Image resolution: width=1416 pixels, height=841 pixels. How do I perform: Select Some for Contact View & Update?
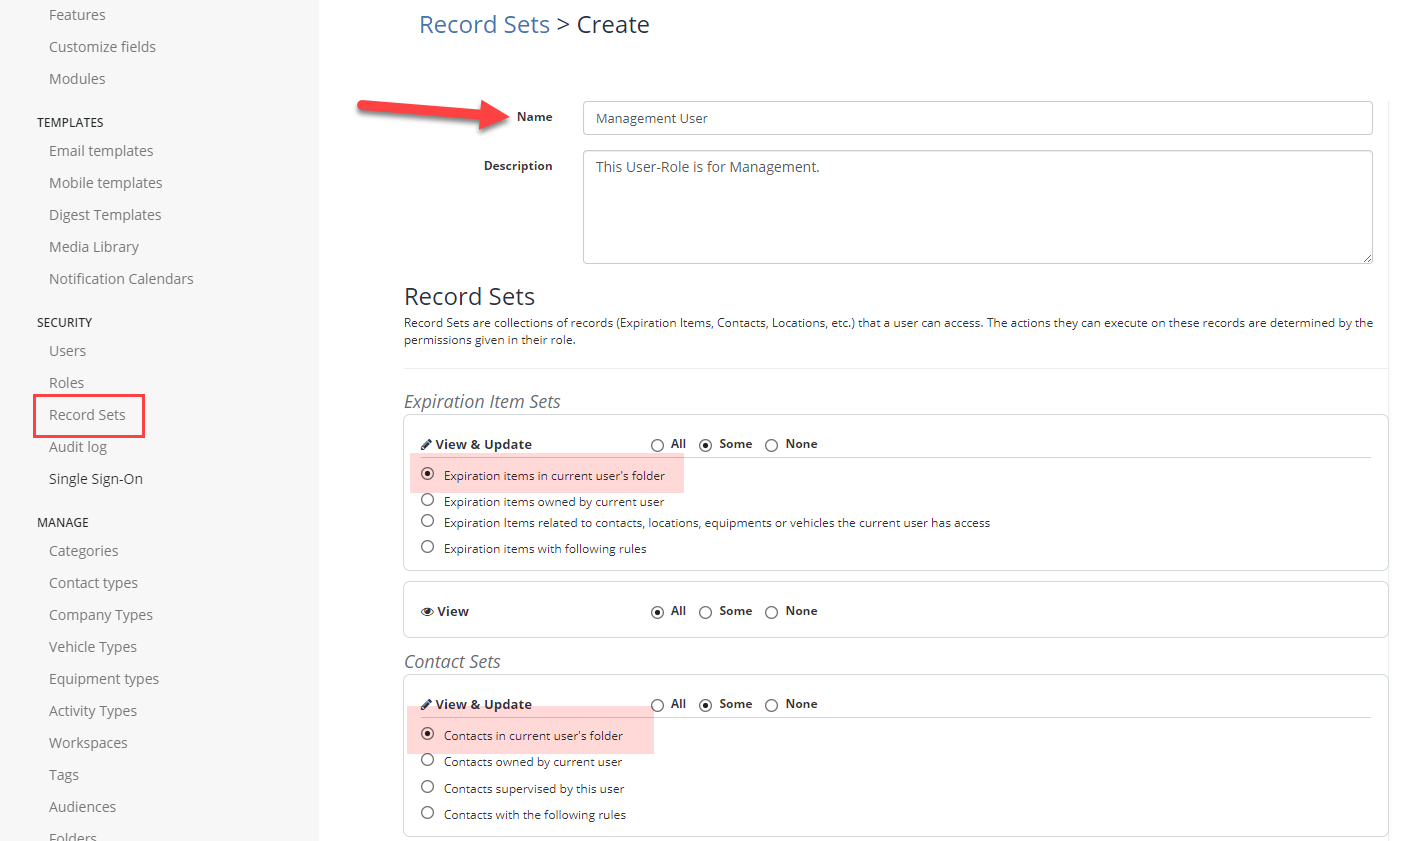click(x=705, y=705)
